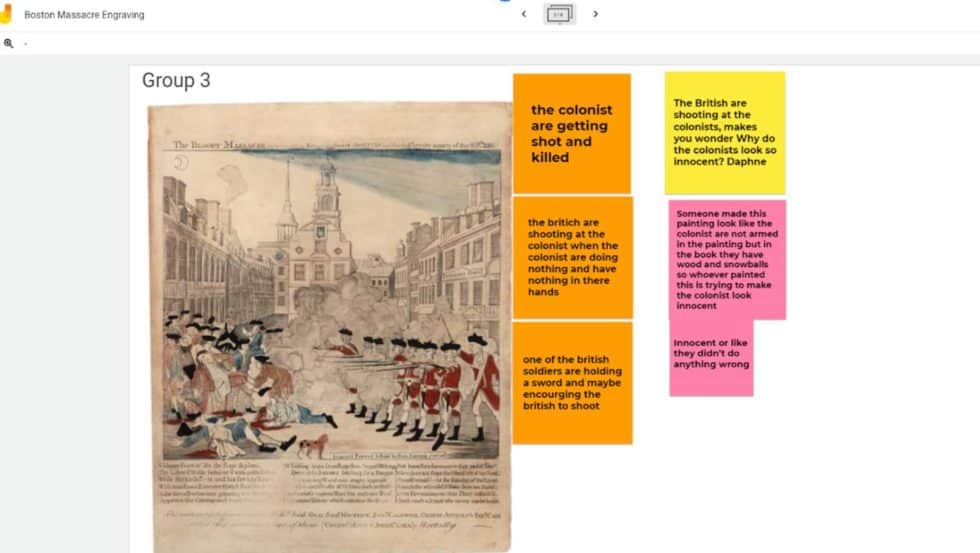Click the zoom magnifier icon
The height and width of the screenshot is (553, 980).
8,43
